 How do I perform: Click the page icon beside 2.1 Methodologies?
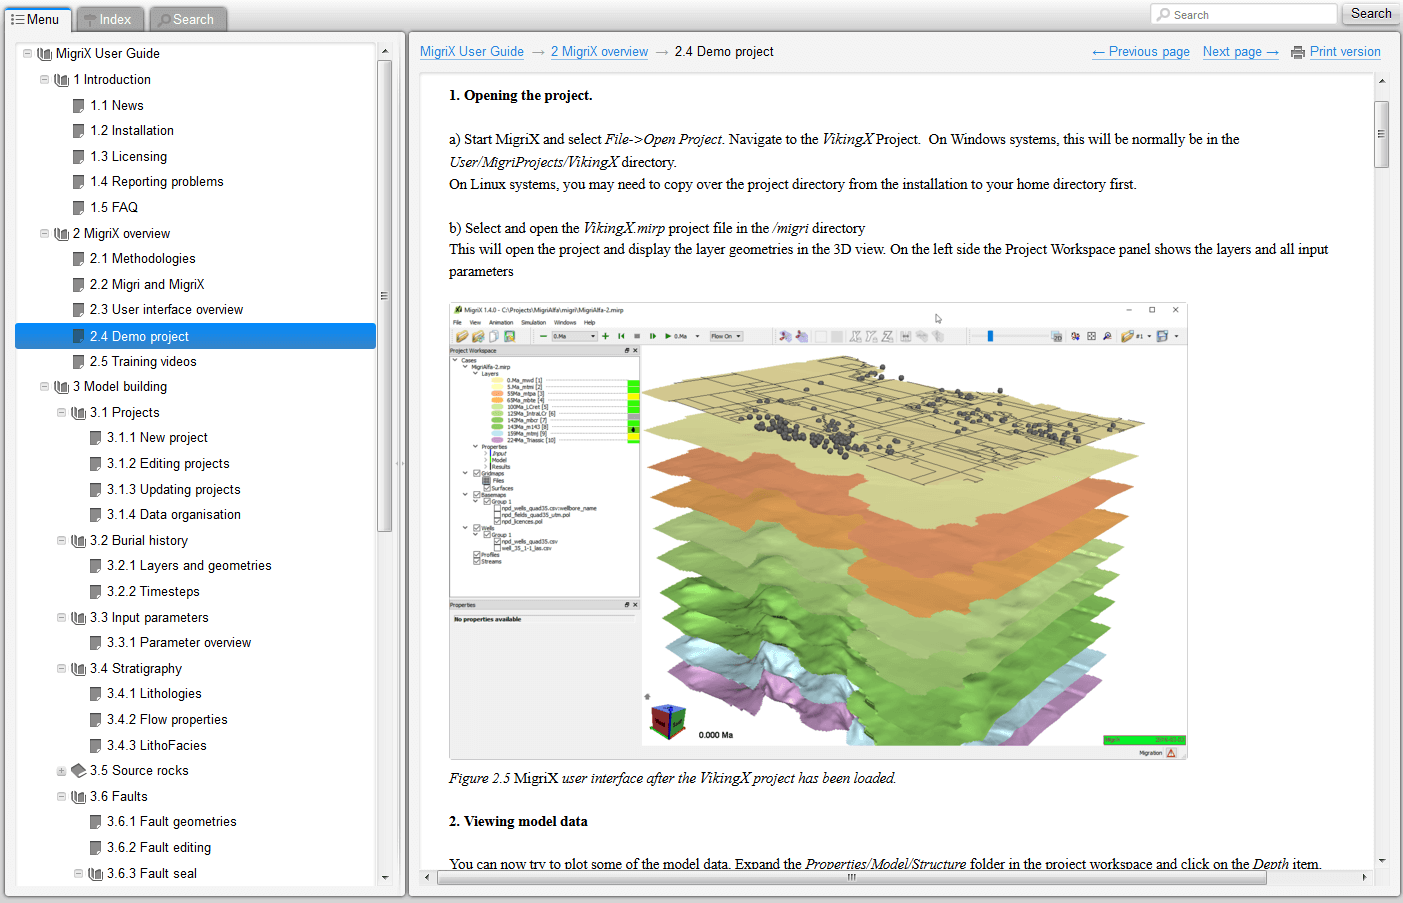point(78,259)
